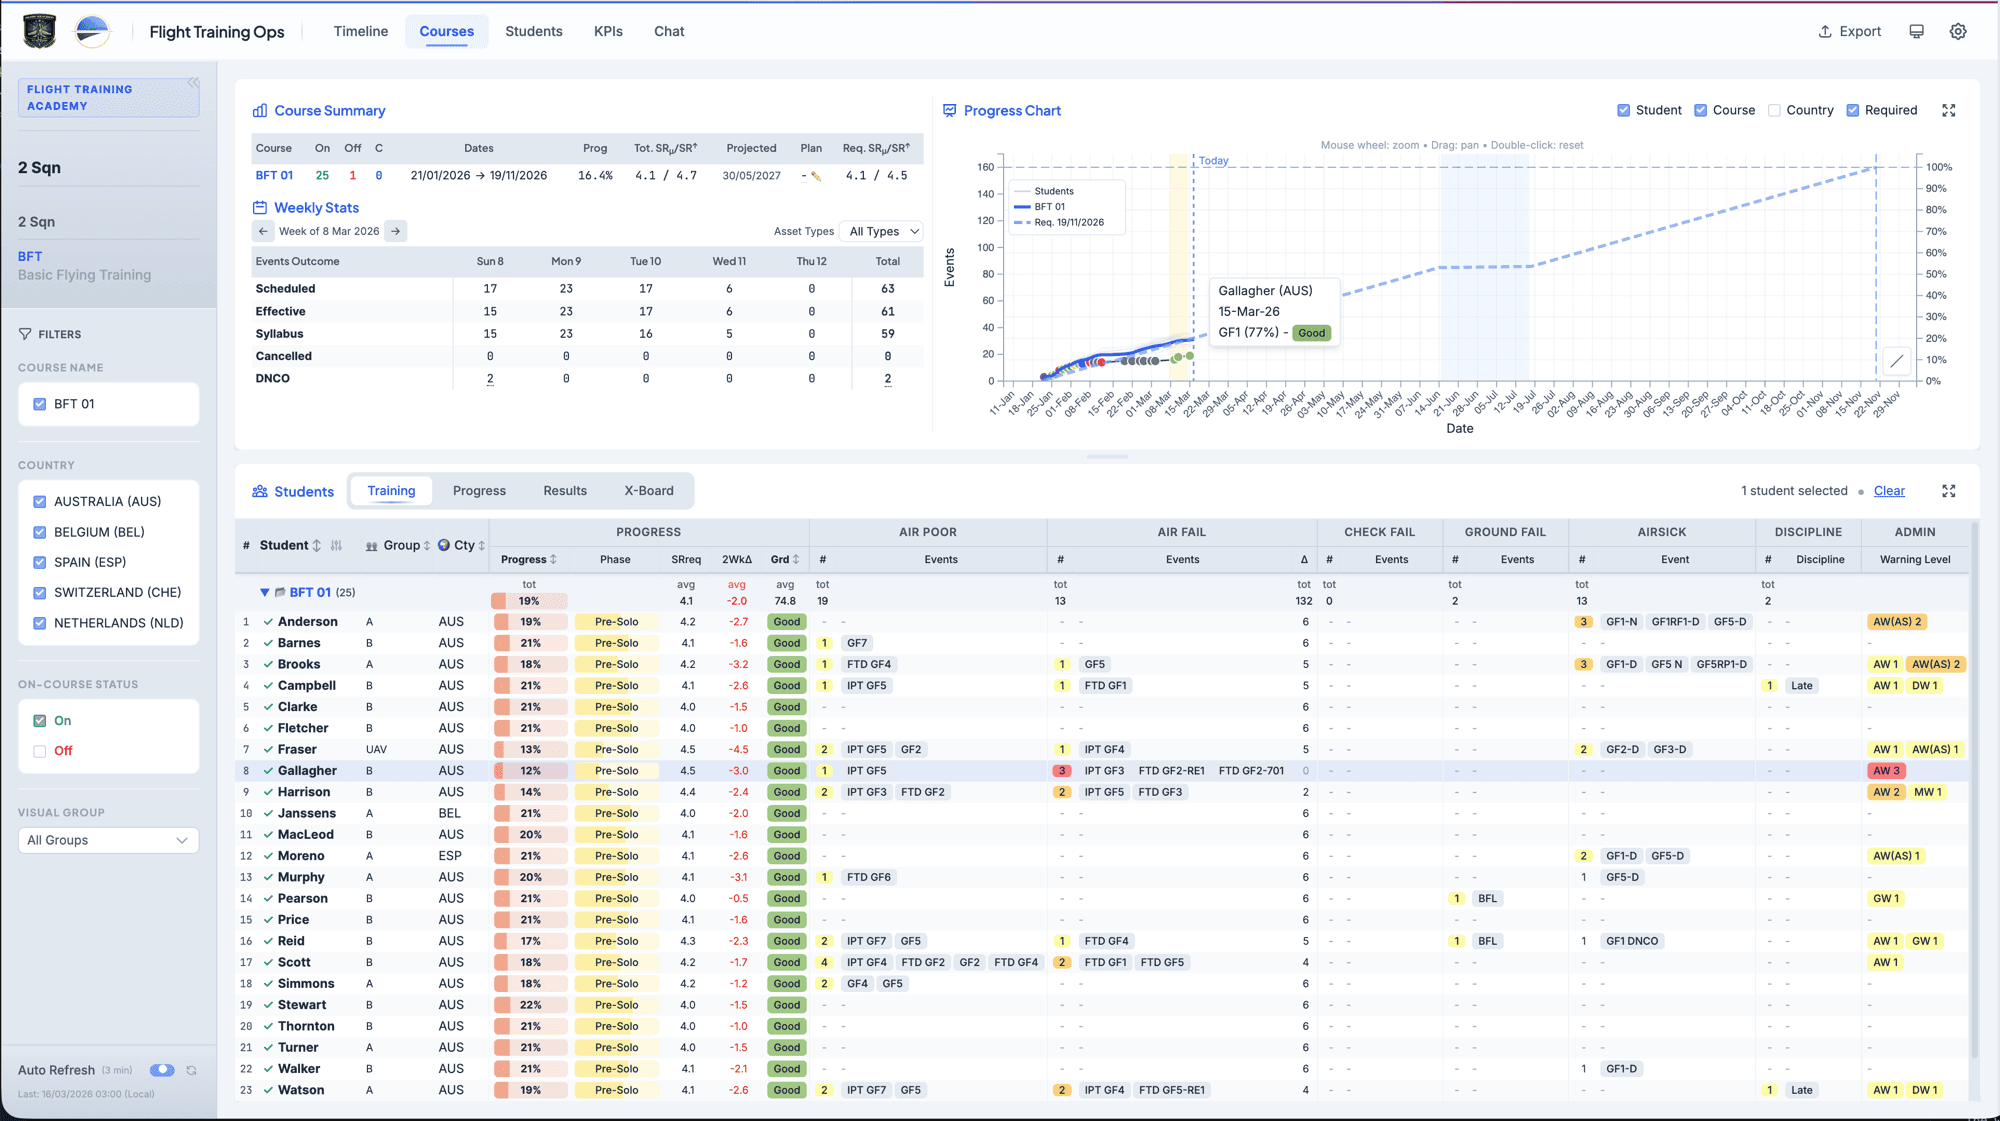The image size is (2000, 1121).
Task: Click Gallagher's 12% progress bar
Action: (x=529, y=770)
